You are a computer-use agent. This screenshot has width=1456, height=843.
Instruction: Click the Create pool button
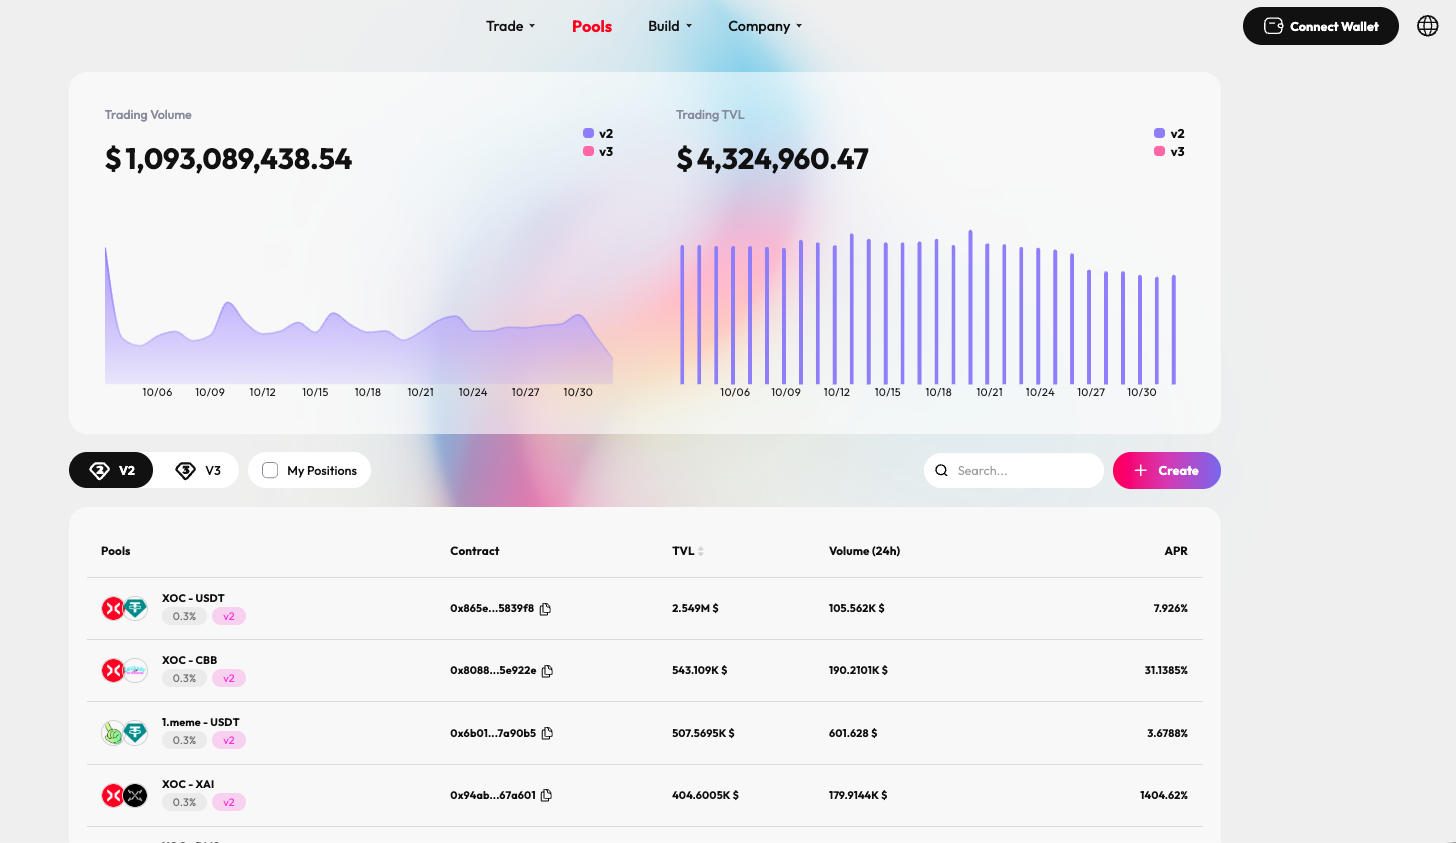tap(1166, 470)
